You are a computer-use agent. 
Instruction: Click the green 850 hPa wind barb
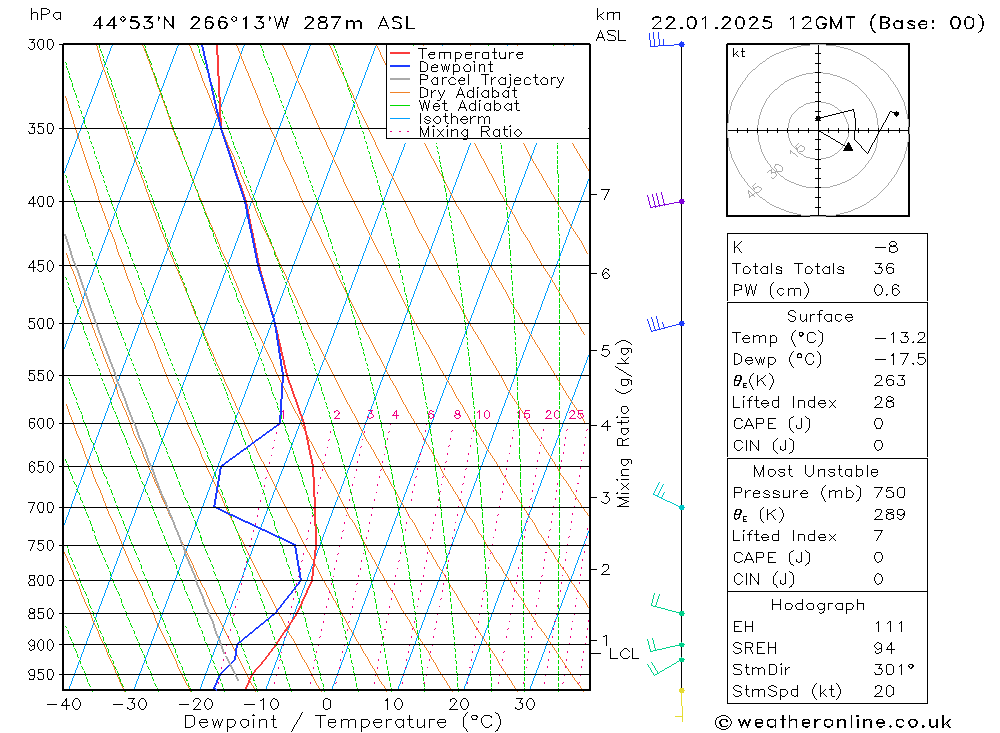(x=668, y=605)
